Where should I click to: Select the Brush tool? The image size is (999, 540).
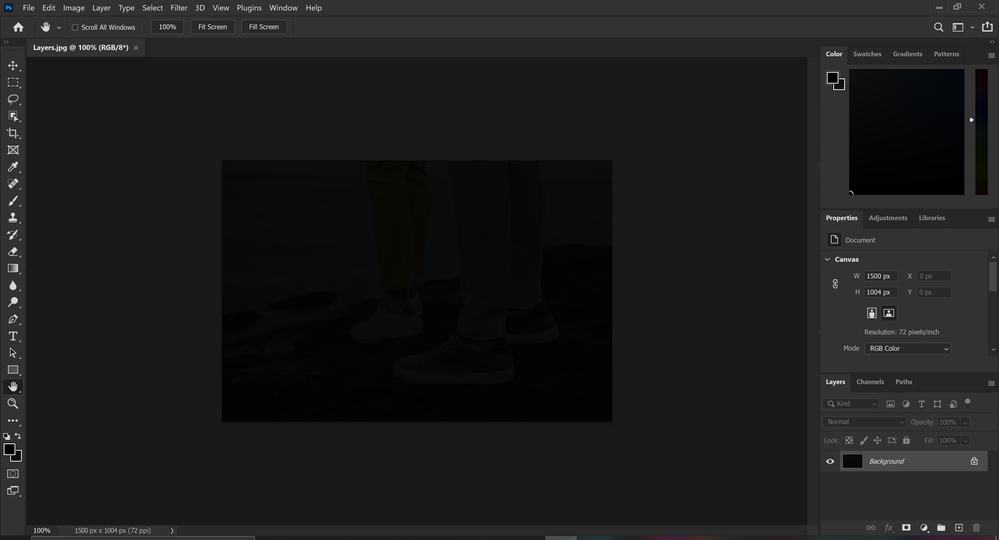[13, 201]
